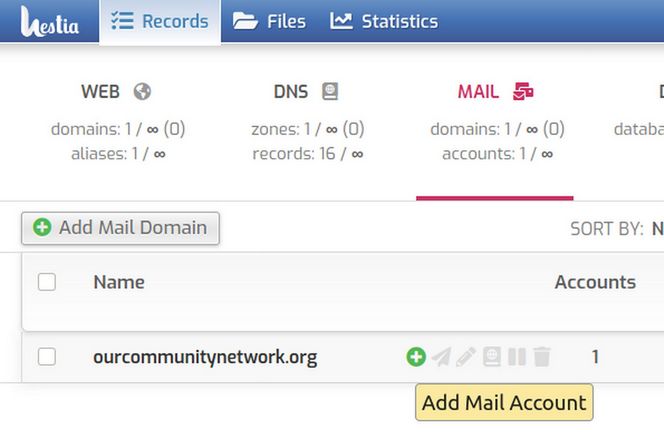
Task: Open the Records tab
Action: click(160, 21)
